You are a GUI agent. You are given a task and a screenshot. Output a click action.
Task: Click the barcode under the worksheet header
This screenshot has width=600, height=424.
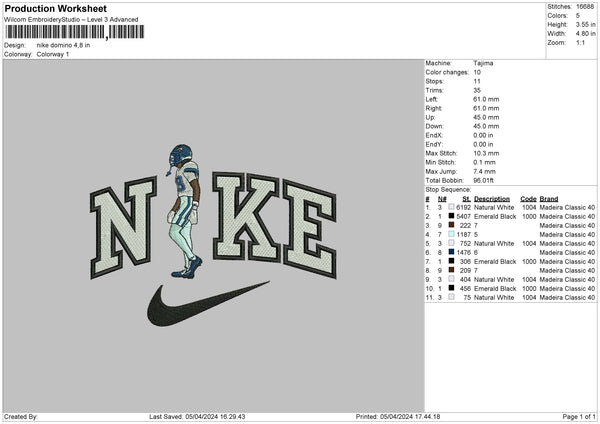(75, 32)
